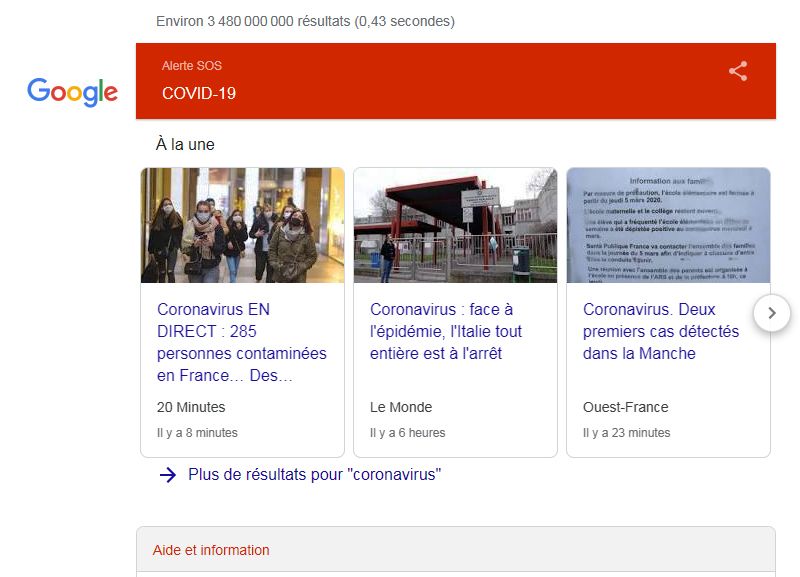Viewport: 800px width, 577px height.
Task: Click the thumbnail of the Information aux familles notice
Action: point(668,225)
